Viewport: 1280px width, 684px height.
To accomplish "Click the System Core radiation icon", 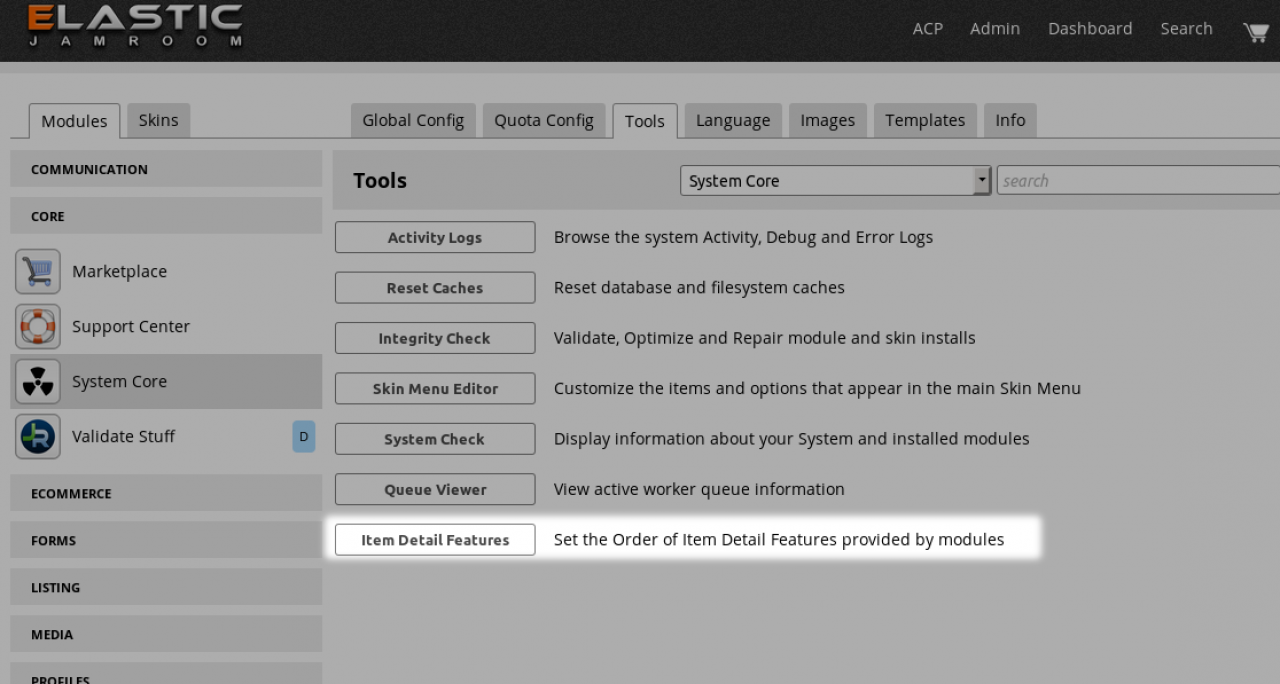I will click(38, 382).
